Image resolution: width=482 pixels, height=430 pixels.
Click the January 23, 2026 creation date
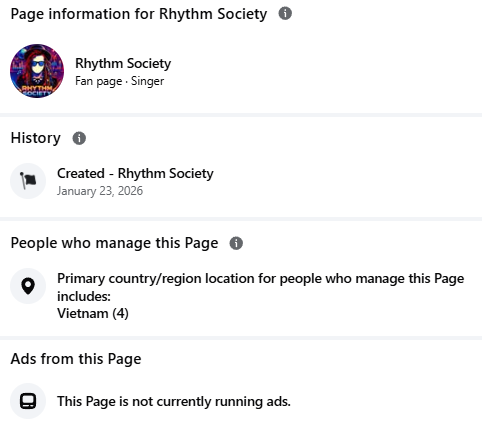(100, 191)
